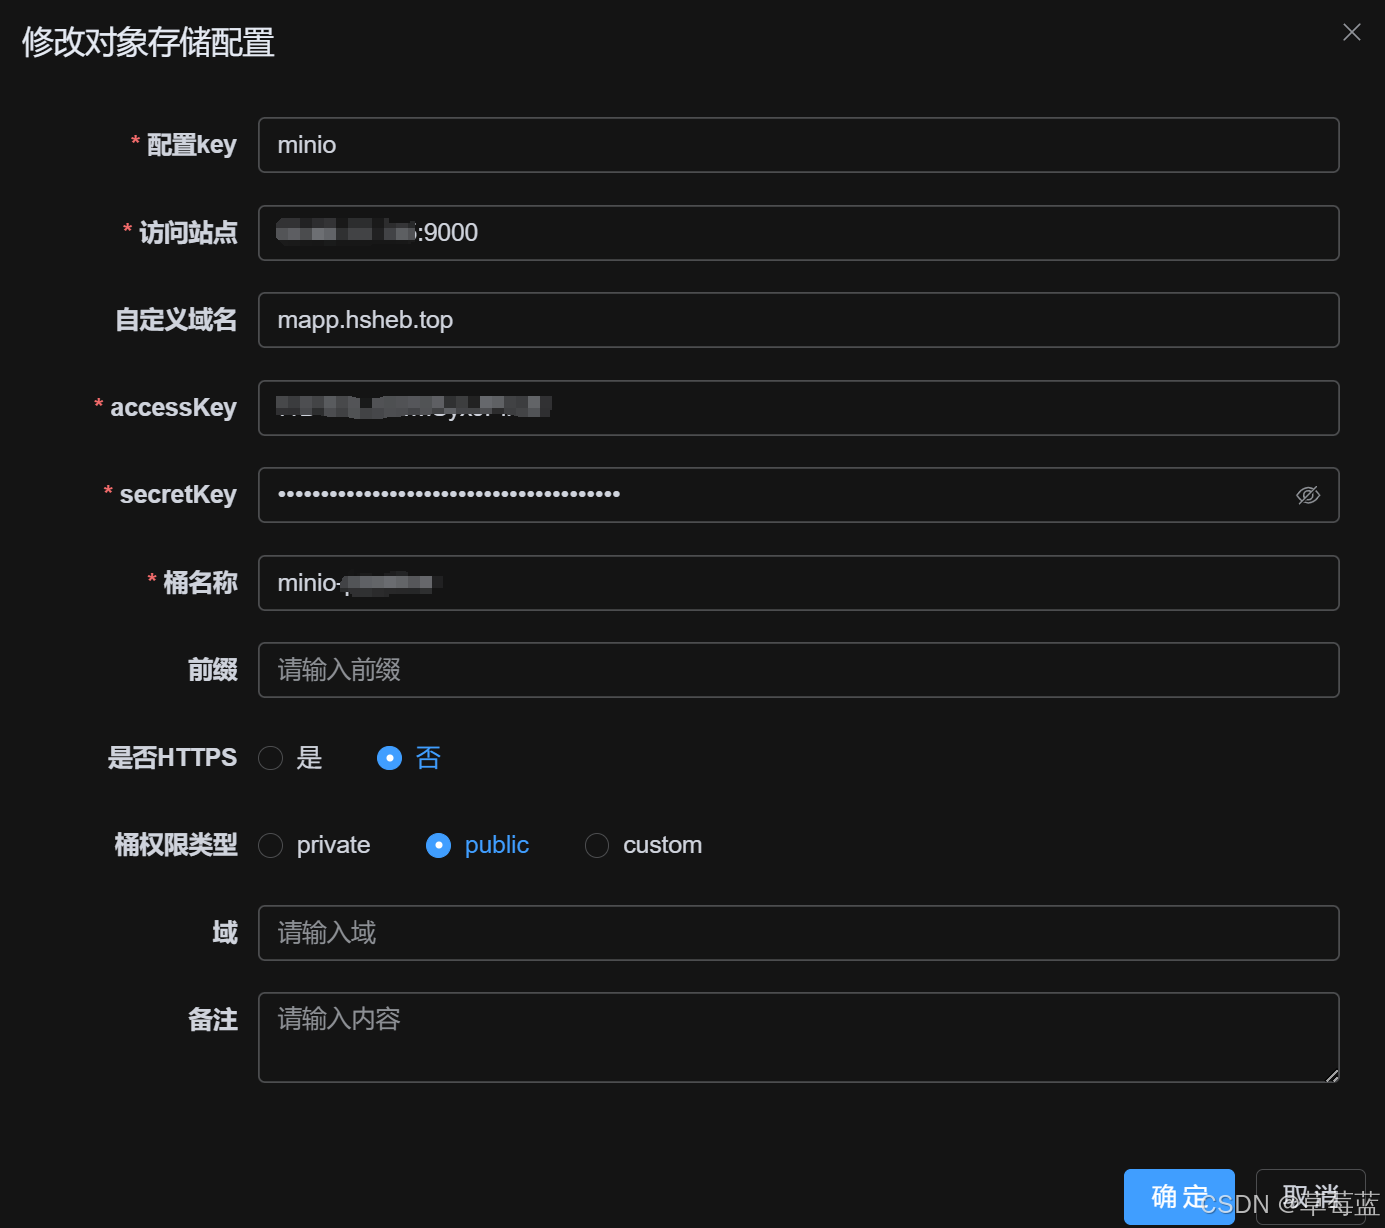Click the accessKey input field

tap(798, 408)
